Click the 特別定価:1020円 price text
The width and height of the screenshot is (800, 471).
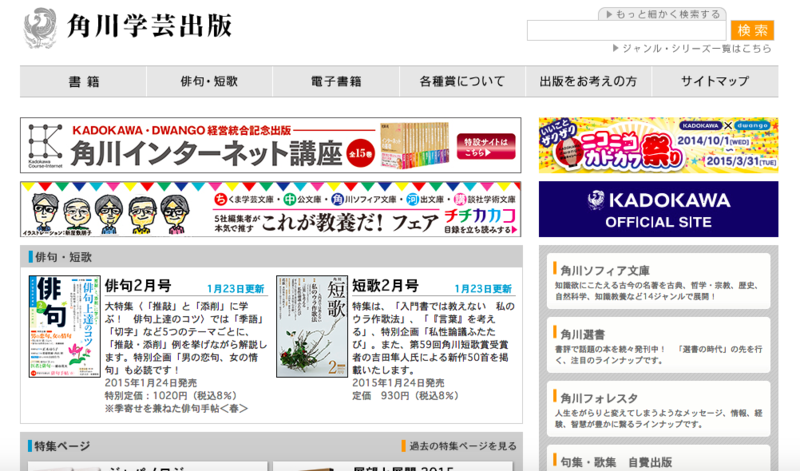(171, 395)
